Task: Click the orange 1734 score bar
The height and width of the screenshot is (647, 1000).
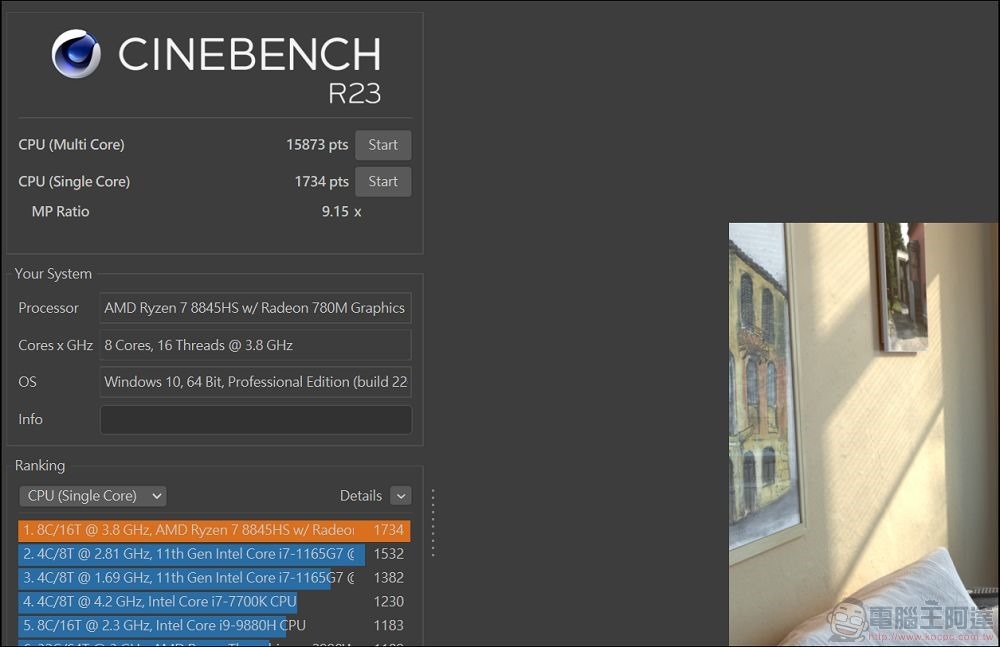Action: (388, 530)
